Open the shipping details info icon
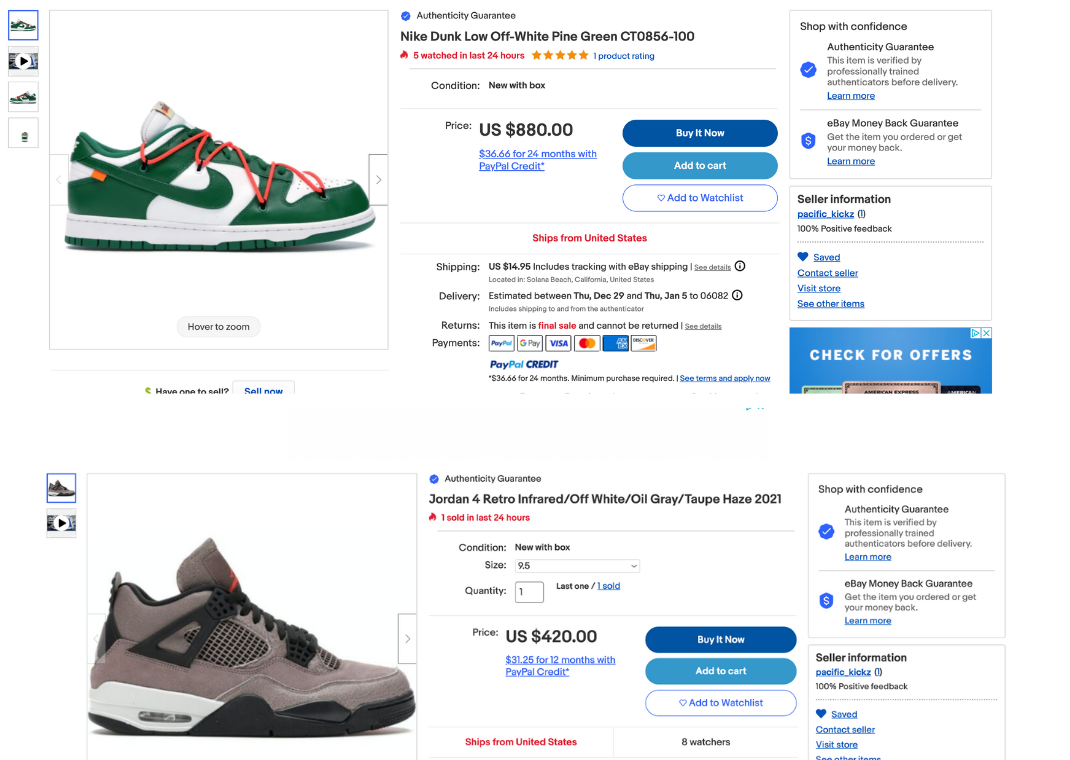Viewport: 1070px width, 760px height. pos(739,266)
